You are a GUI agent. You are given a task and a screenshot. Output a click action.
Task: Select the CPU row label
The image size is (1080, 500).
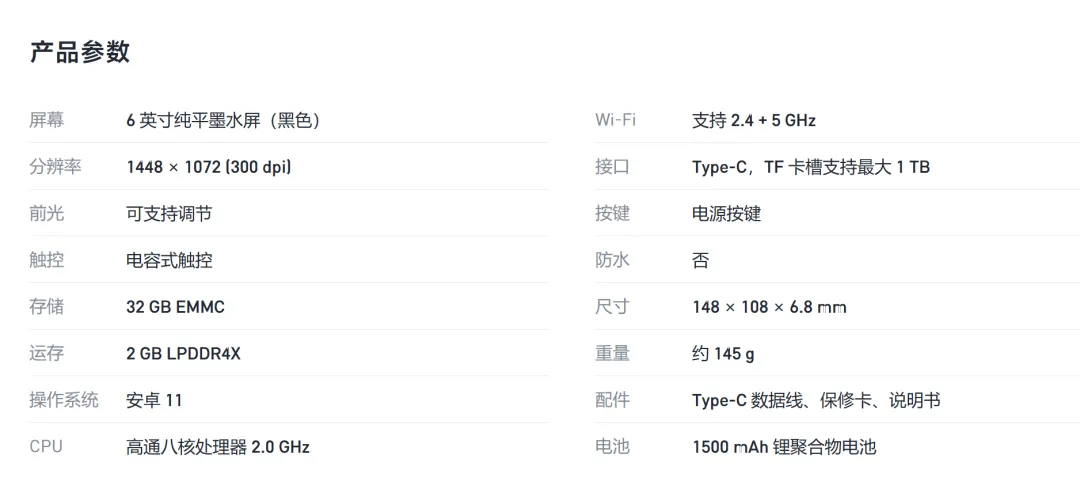[x=46, y=447]
